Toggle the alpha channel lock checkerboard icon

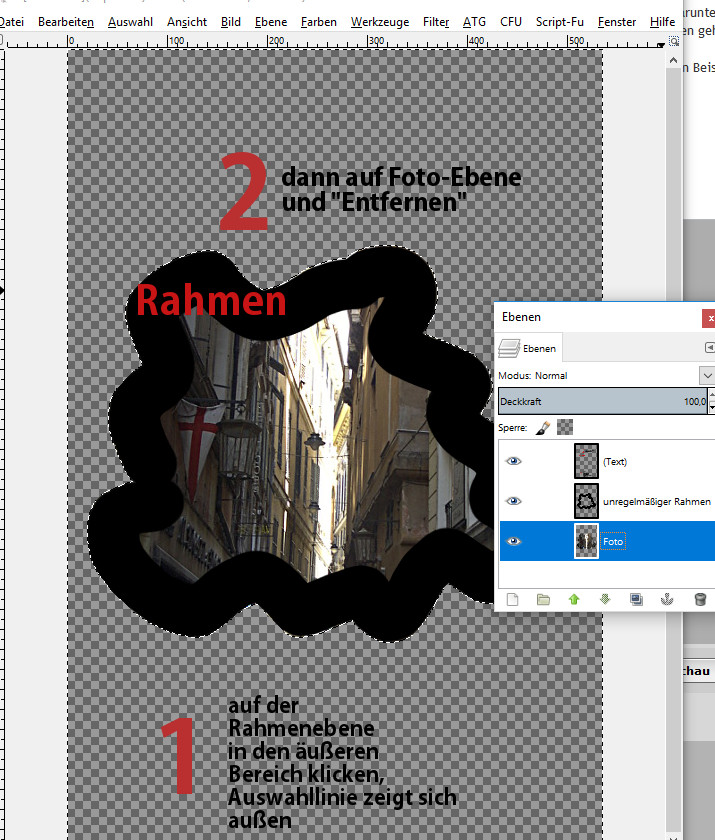565,427
